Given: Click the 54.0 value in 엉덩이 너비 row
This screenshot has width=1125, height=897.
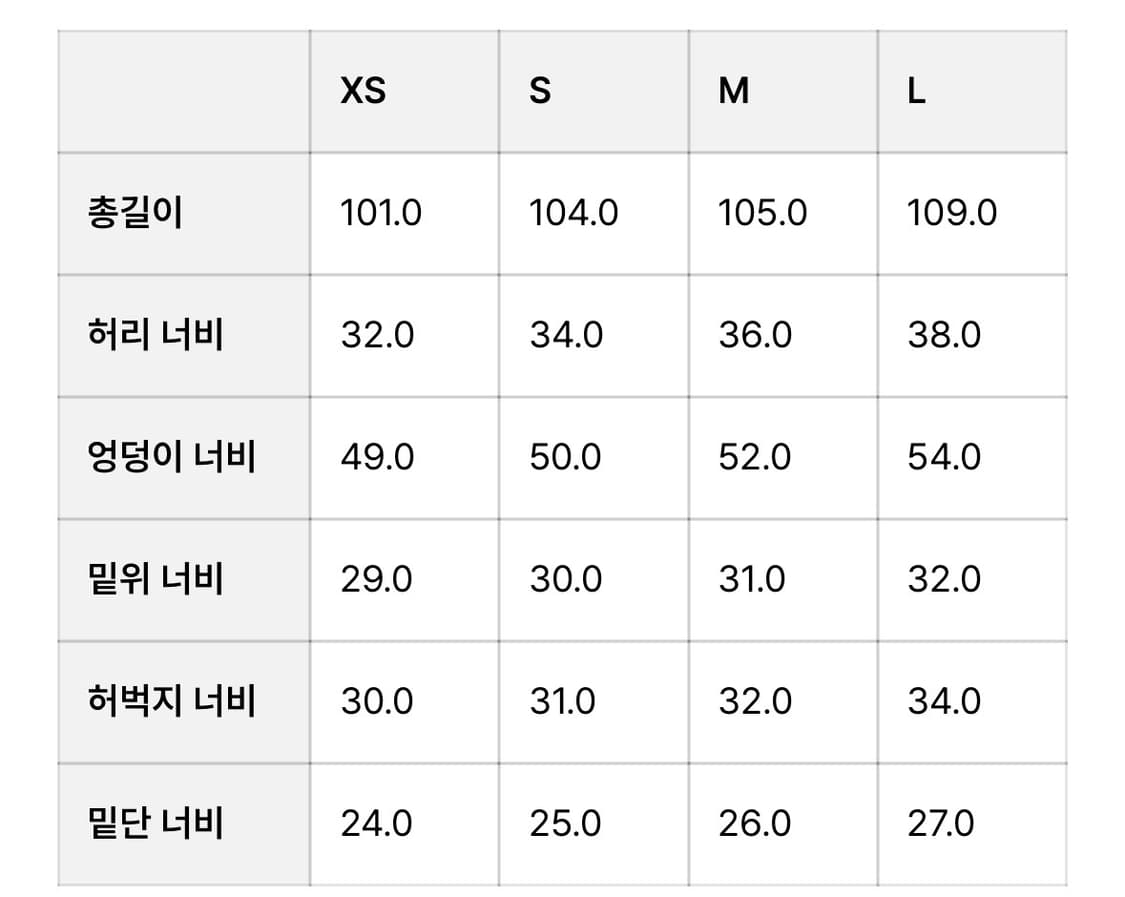Looking at the screenshot, I should click(x=944, y=457).
